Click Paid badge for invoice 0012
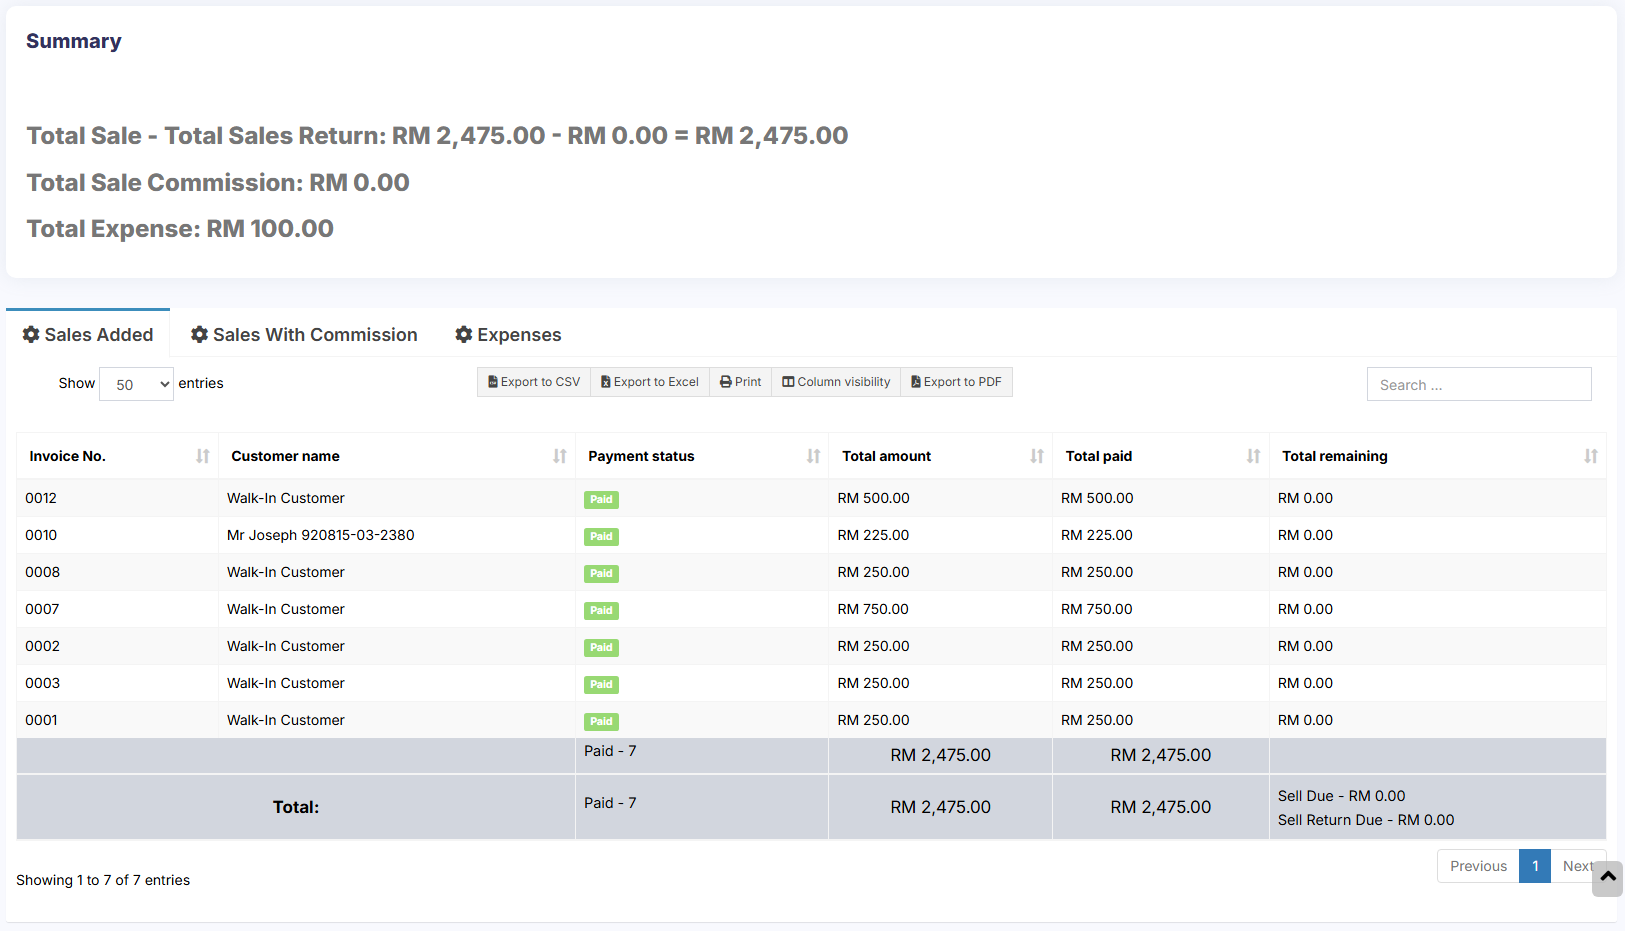Viewport: 1625px width, 931px height. (x=601, y=499)
